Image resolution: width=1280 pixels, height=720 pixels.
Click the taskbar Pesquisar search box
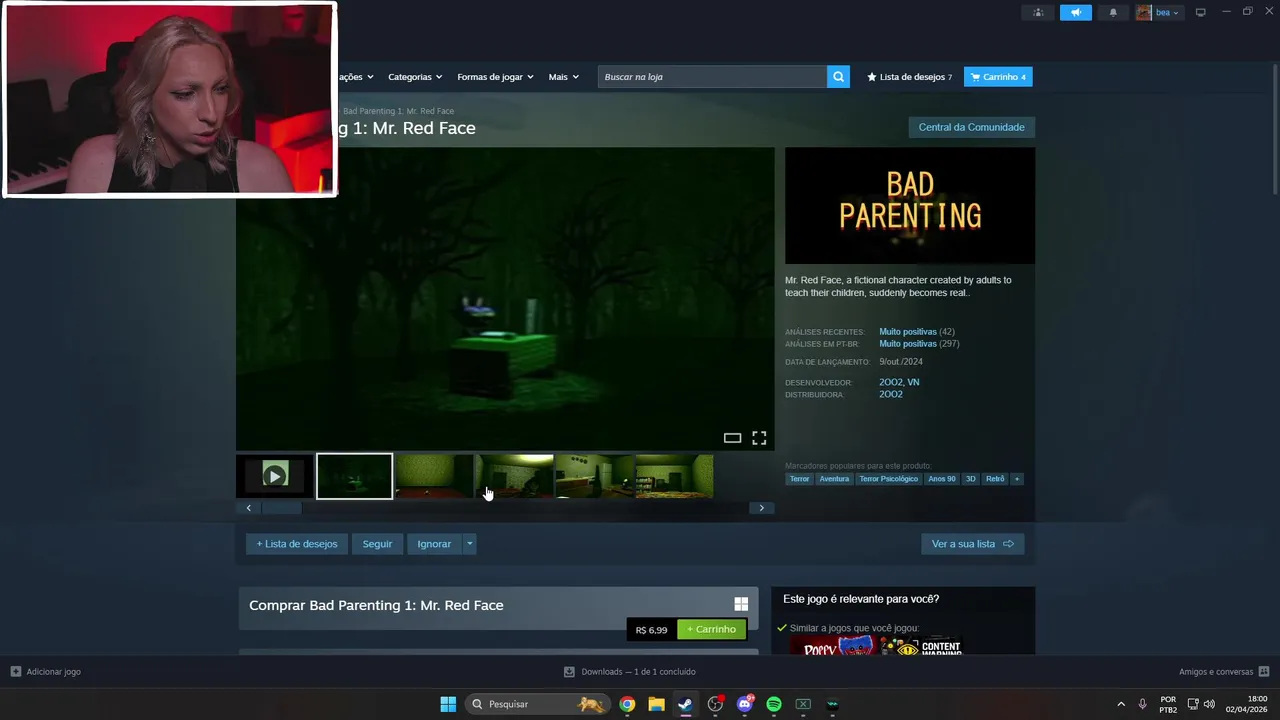pos(538,704)
